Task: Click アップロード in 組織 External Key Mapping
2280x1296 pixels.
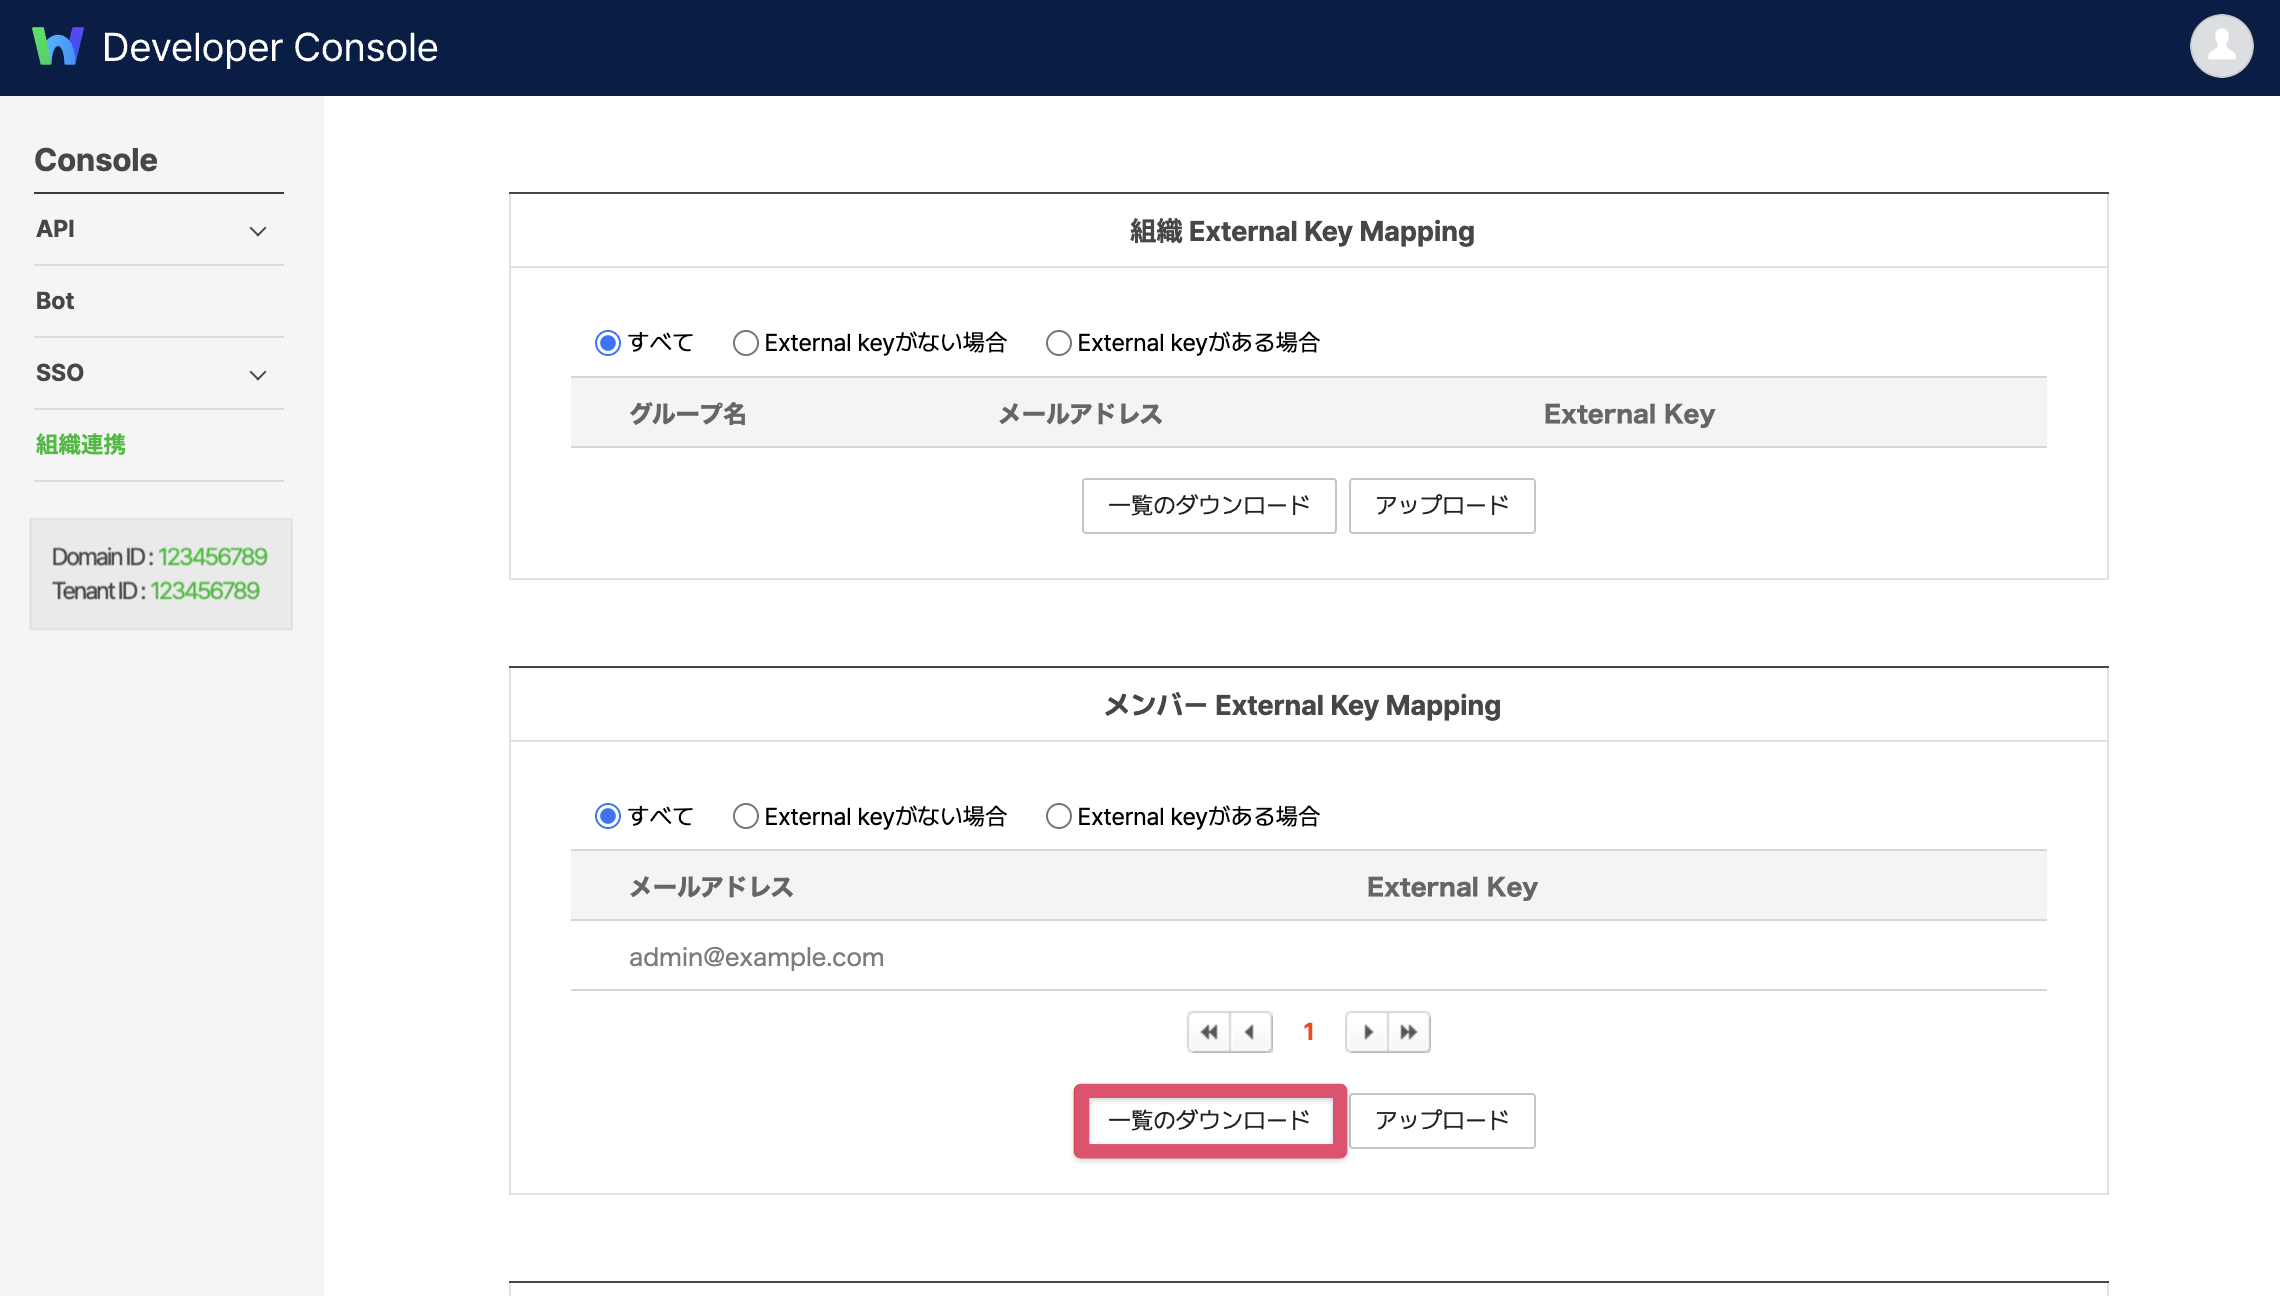Action: tap(1442, 506)
